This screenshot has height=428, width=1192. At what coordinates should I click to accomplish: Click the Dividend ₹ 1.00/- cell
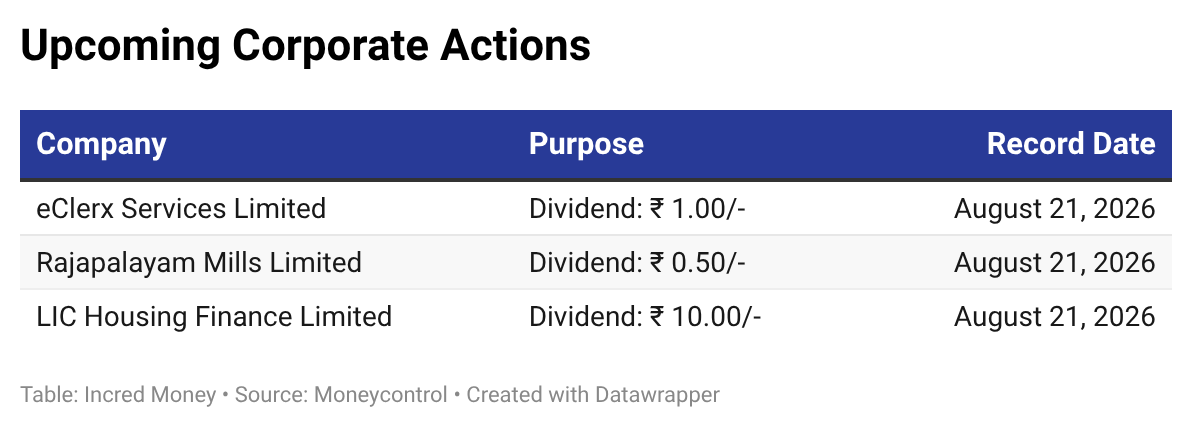[x=637, y=208]
